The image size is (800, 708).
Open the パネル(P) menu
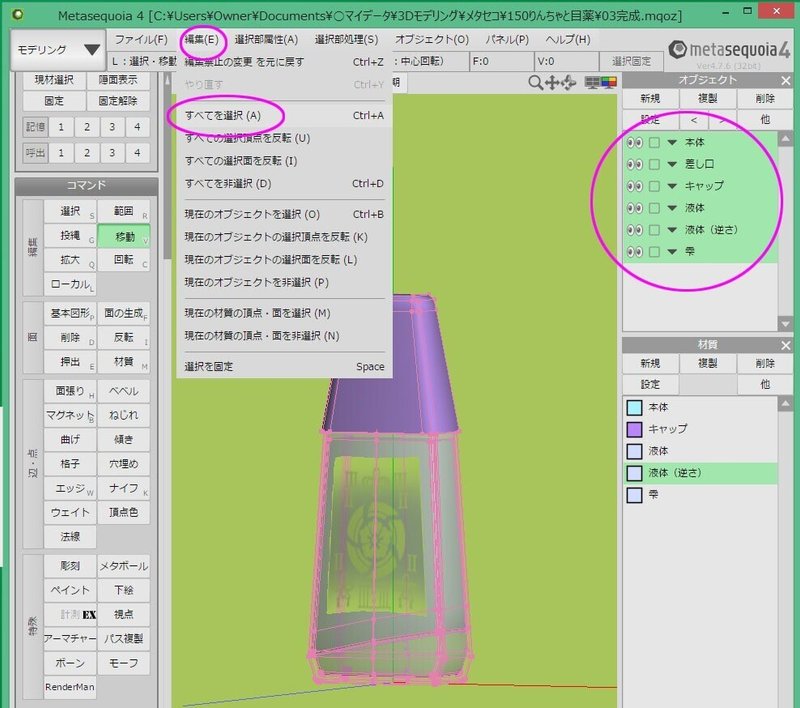click(x=507, y=39)
